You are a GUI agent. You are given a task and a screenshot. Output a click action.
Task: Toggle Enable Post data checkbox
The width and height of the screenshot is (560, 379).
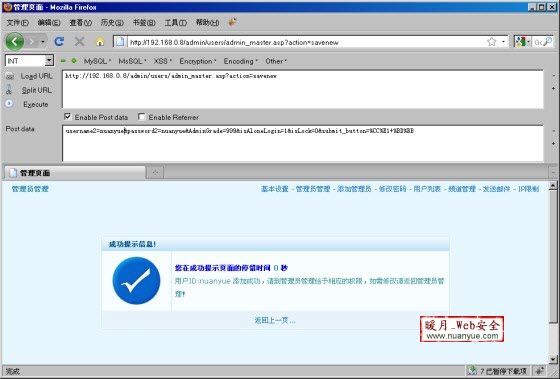[x=68, y=117]
